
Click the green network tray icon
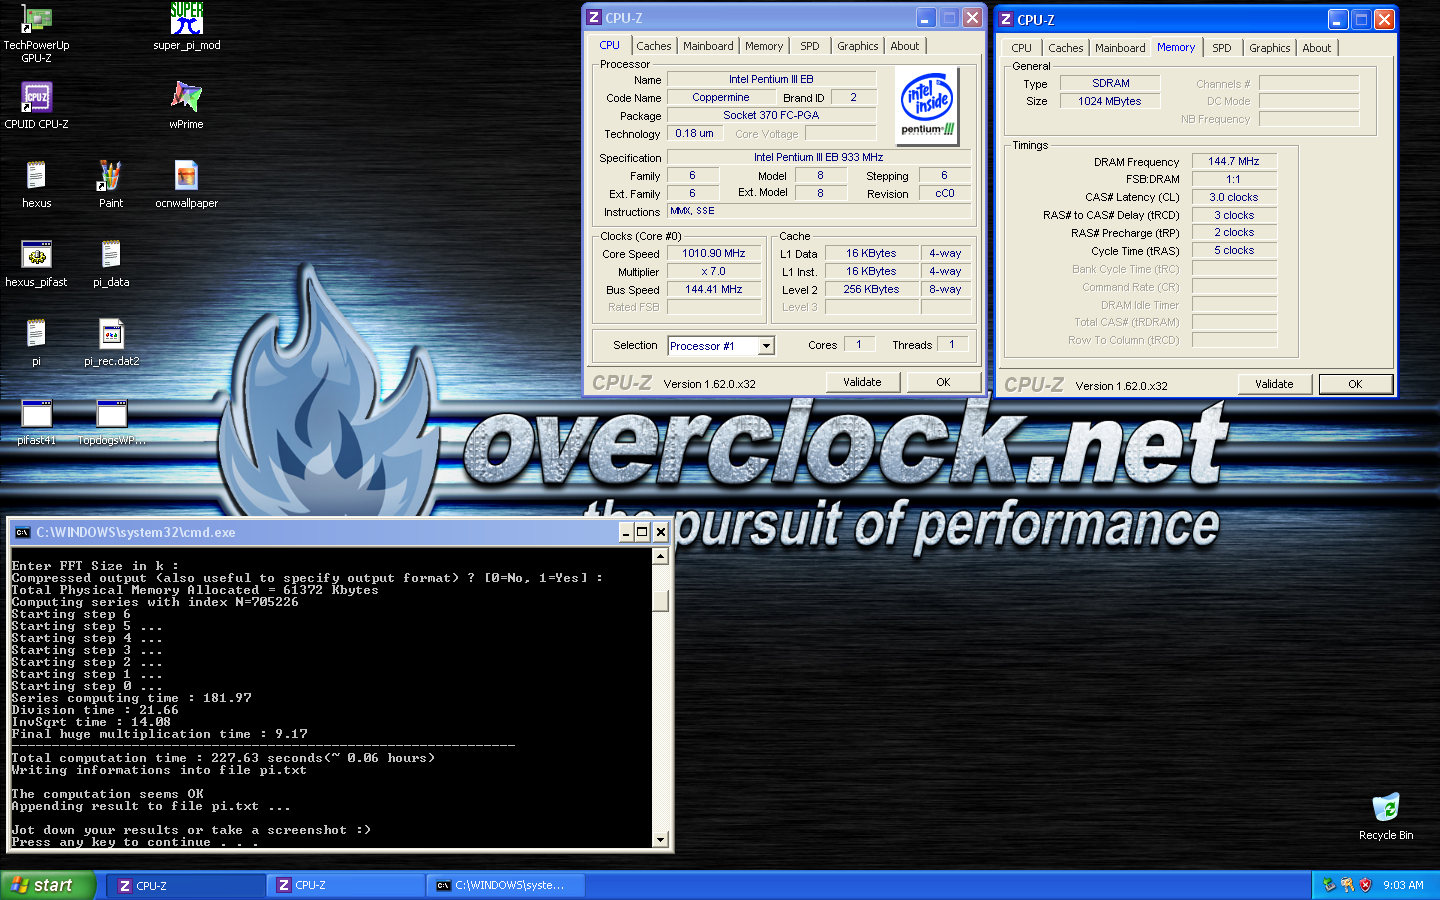pyautogui.click(x=1329, y=885)
